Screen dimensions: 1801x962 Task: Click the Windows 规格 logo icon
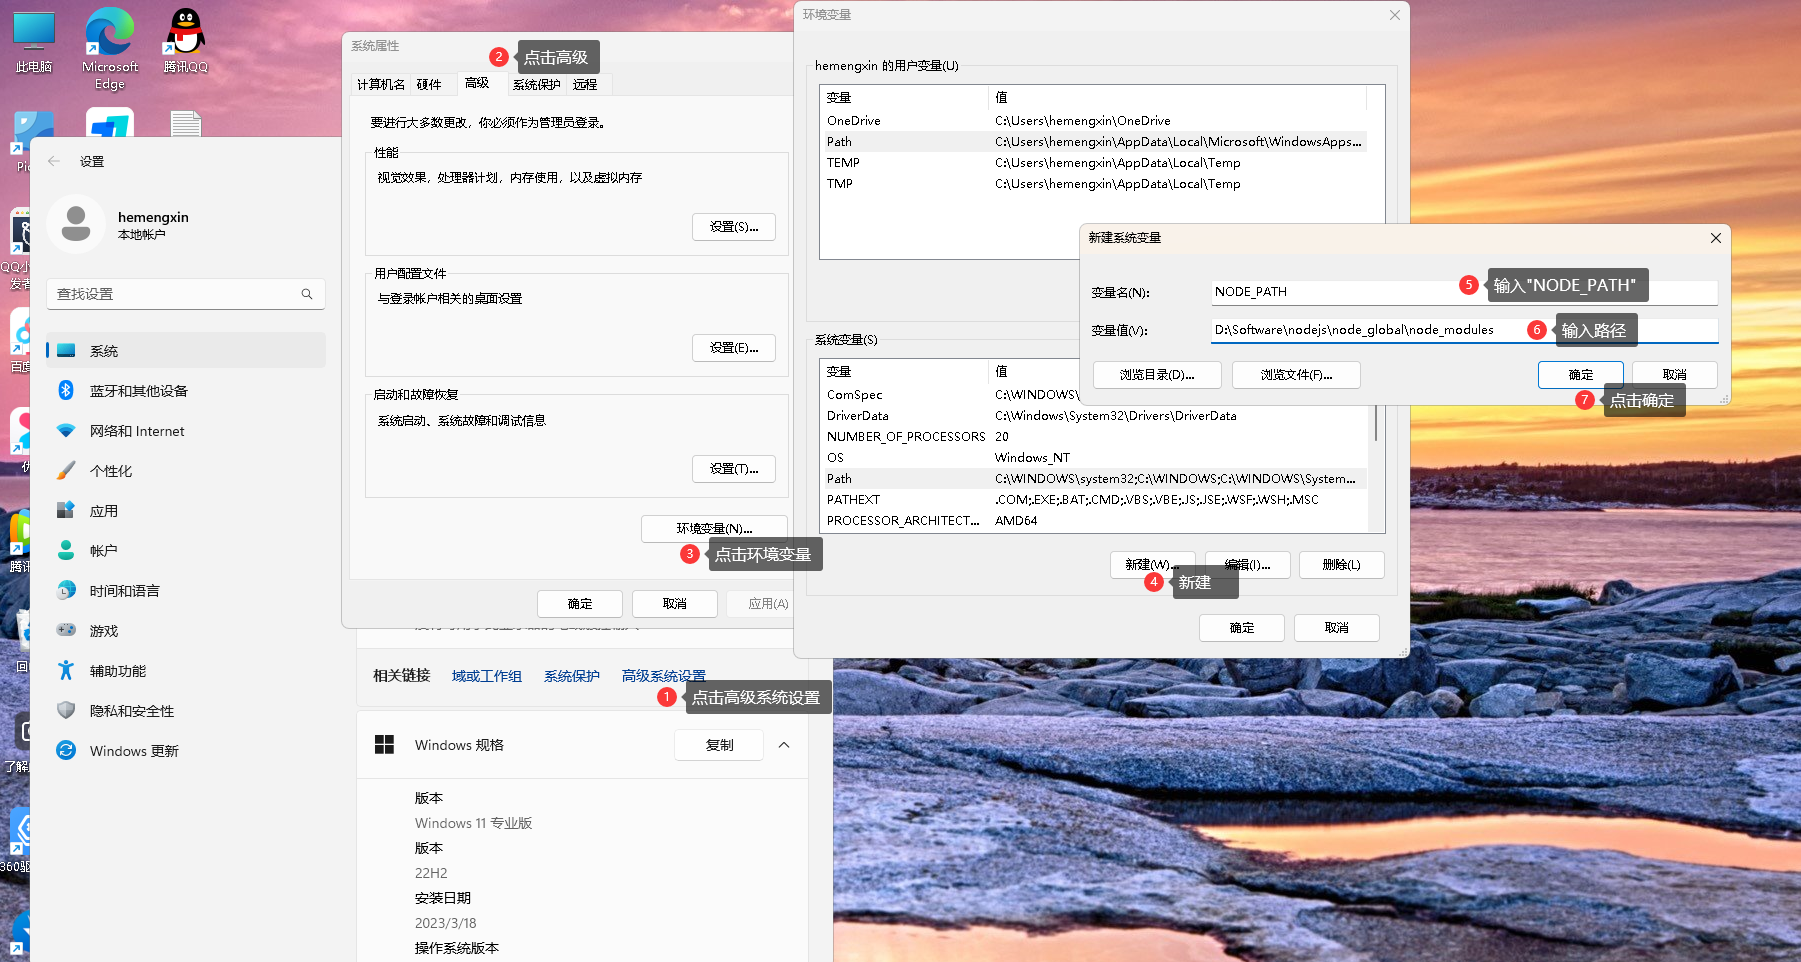(384, 745)
